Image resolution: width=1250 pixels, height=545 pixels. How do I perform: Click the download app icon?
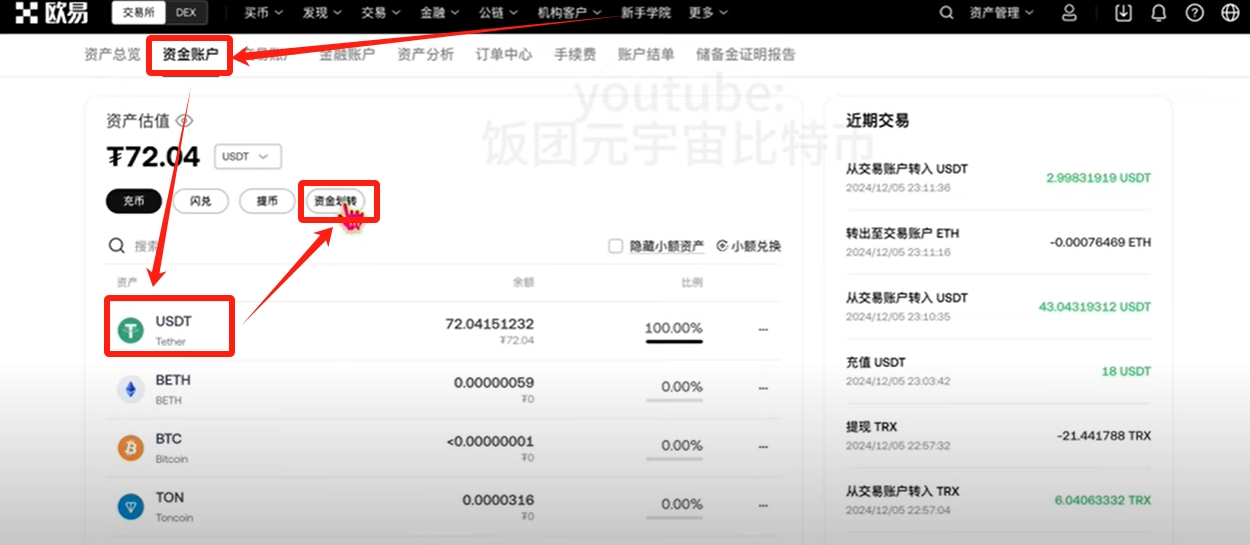[1124, 13]
